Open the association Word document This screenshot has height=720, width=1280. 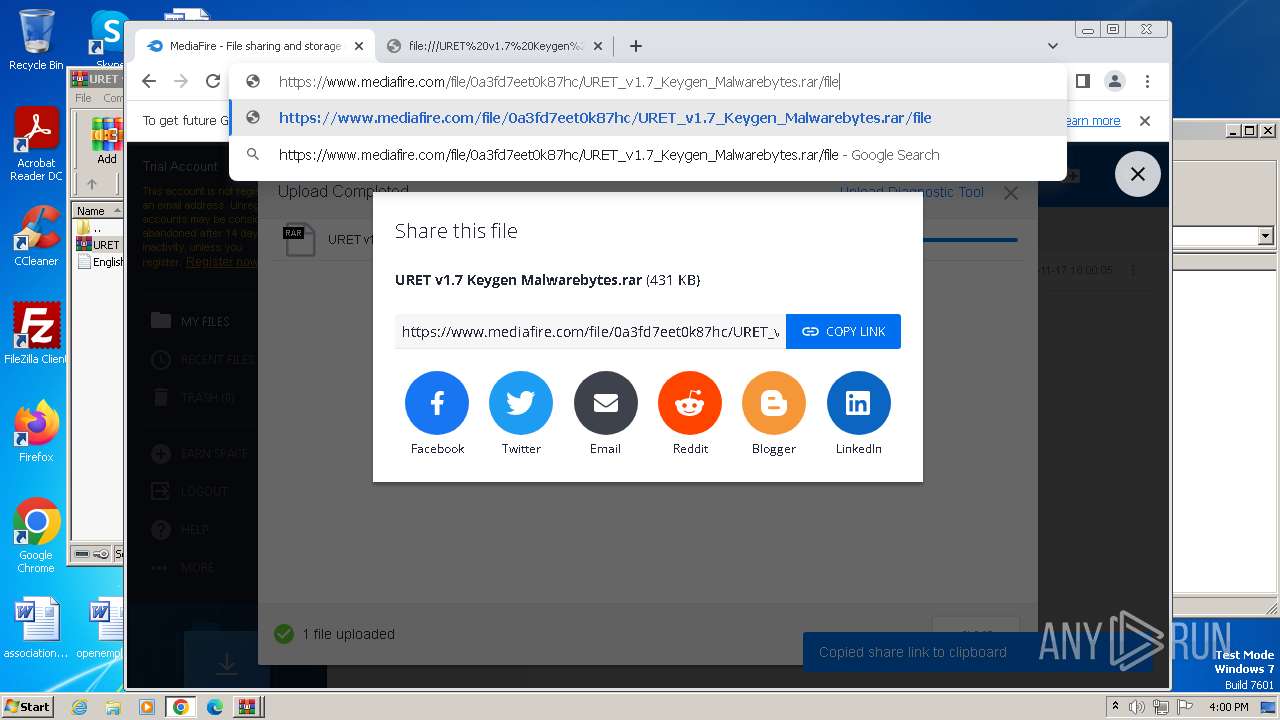(x=36, y=629)
